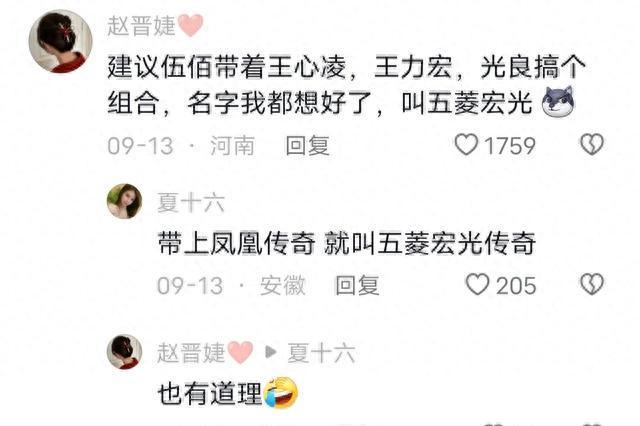Image resolution: width=640 pixels, height=426 pixels.
Task: Tap the broken-heart dislike on the top comment
Action: [592, 145]
